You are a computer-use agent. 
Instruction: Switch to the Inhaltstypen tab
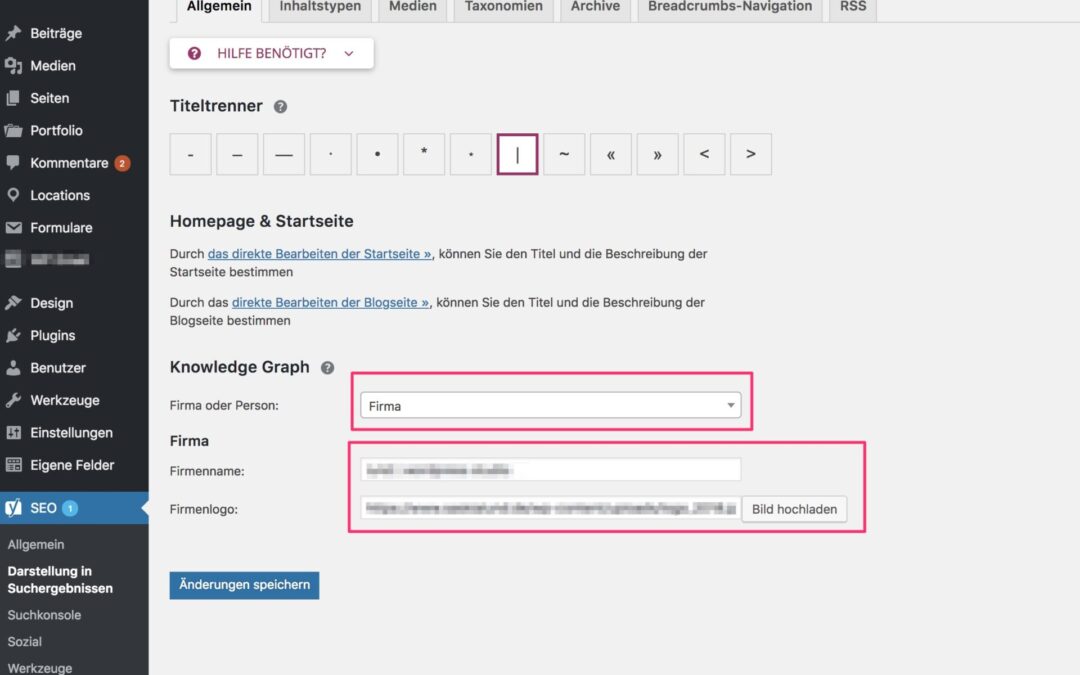click(x=320, y=7)
